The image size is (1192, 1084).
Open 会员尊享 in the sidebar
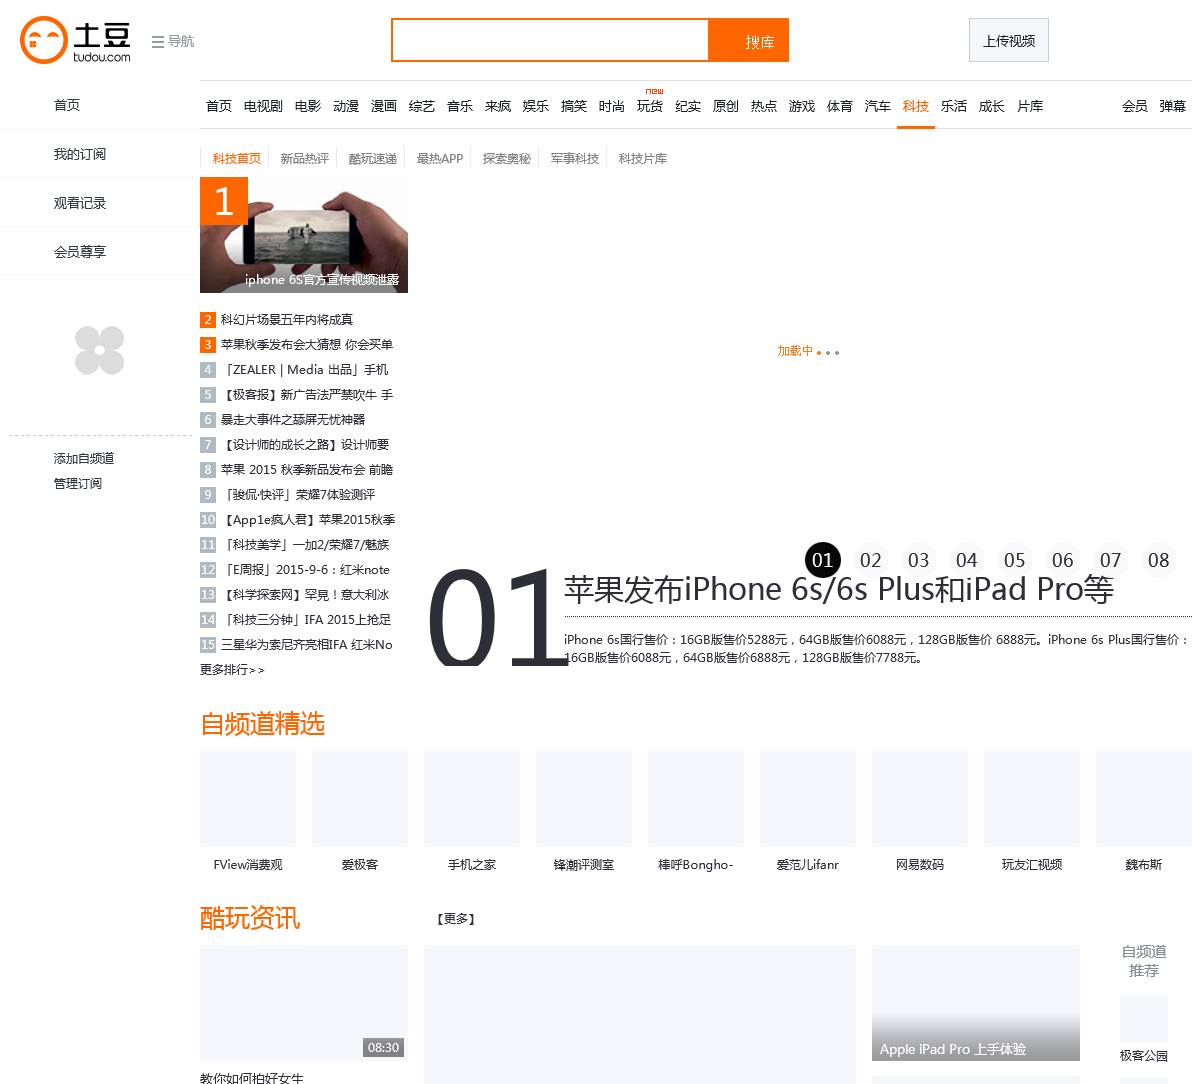(x=80, y=252)
